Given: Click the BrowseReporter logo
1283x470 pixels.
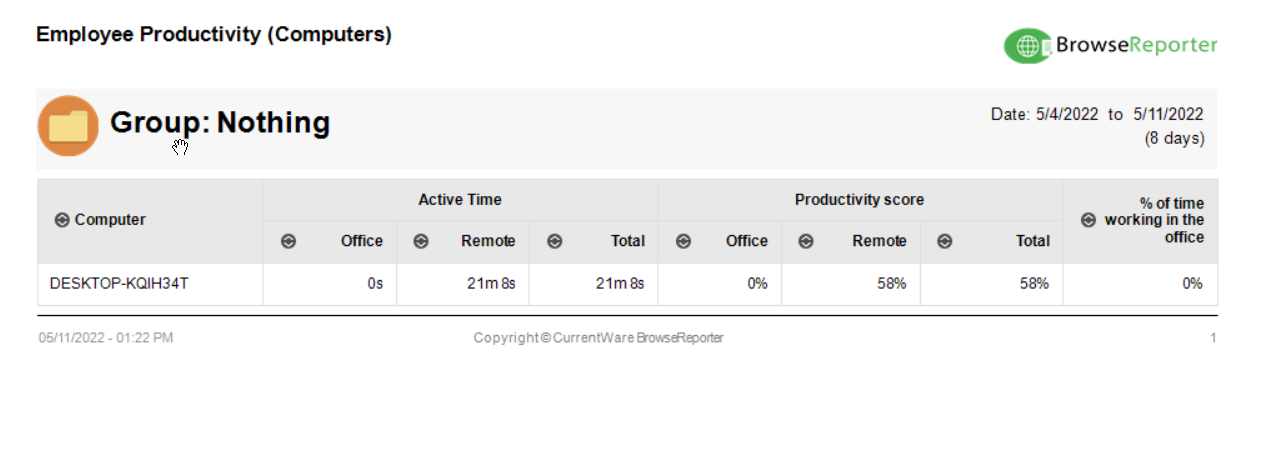Looking at the screenshot, I should (1111, 45).
